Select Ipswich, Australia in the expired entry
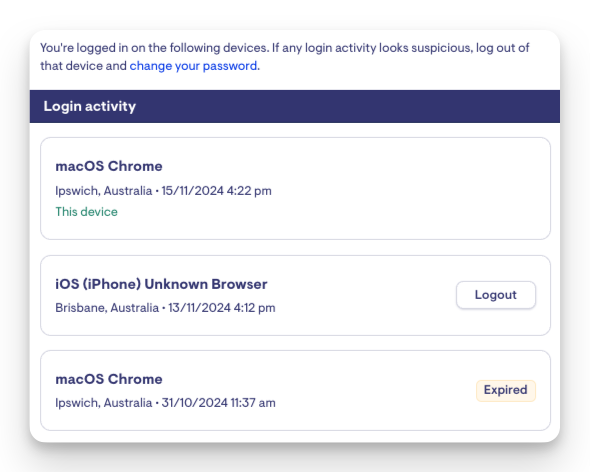590x472 pixels. (103, 403)
